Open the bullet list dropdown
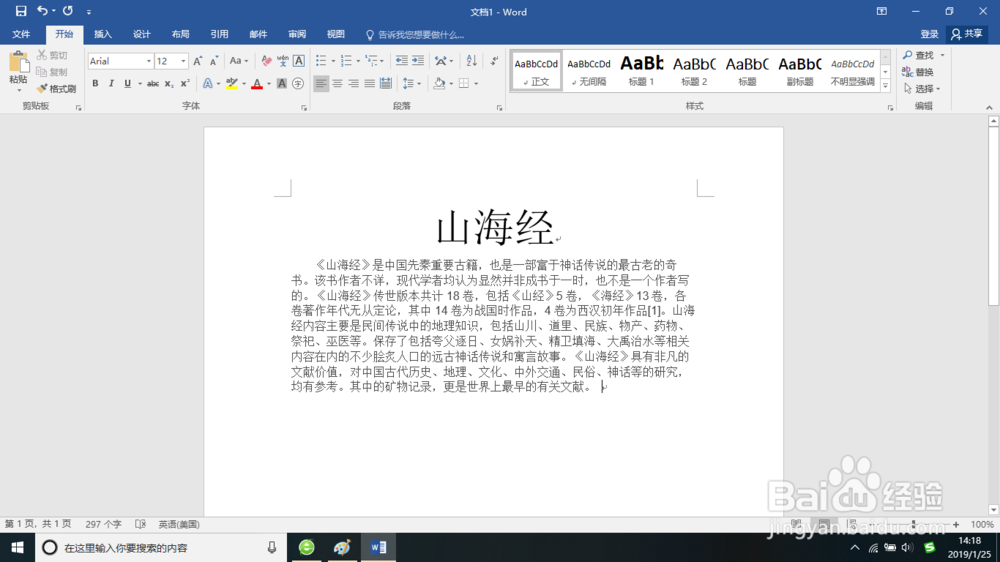1000x562 pixels. pyautogui.click(x=333, y=61)
